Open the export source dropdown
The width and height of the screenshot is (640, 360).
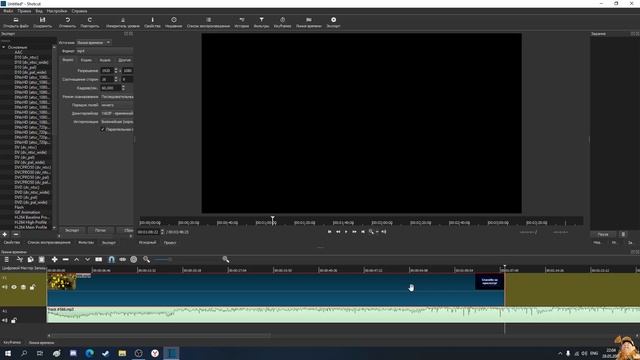93,42
